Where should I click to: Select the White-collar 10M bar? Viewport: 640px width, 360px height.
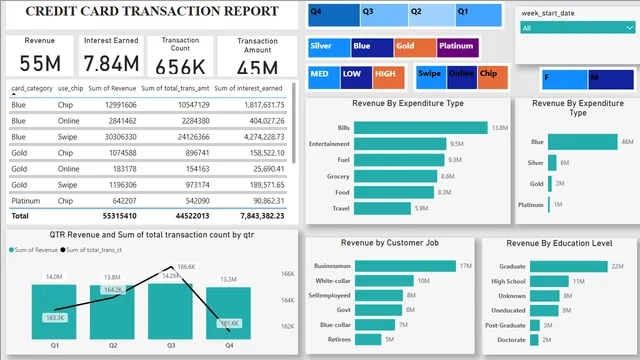pyautogui.click(x=384, y=280)
